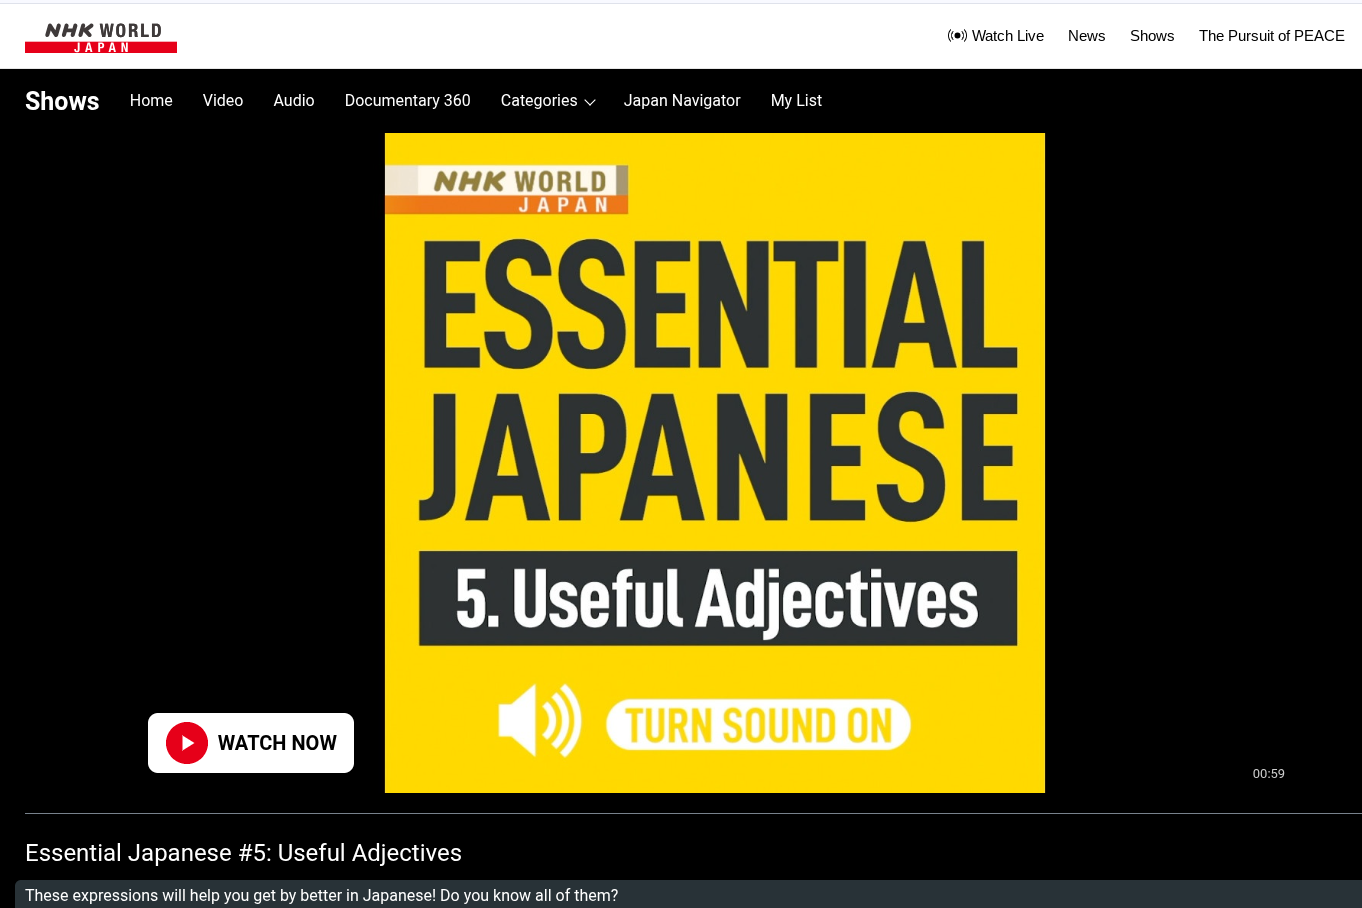Select the Home menu item
Screen dimensions: 1362x908
[x=151, y=100]
